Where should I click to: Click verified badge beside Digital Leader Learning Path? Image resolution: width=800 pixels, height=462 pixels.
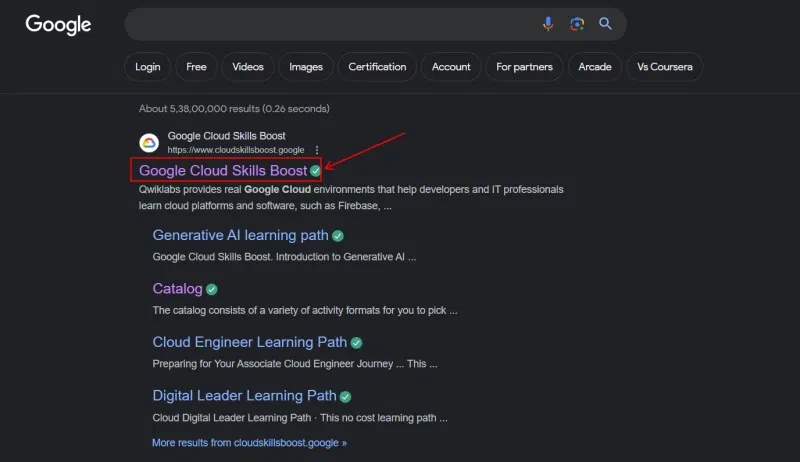(345, 397)
